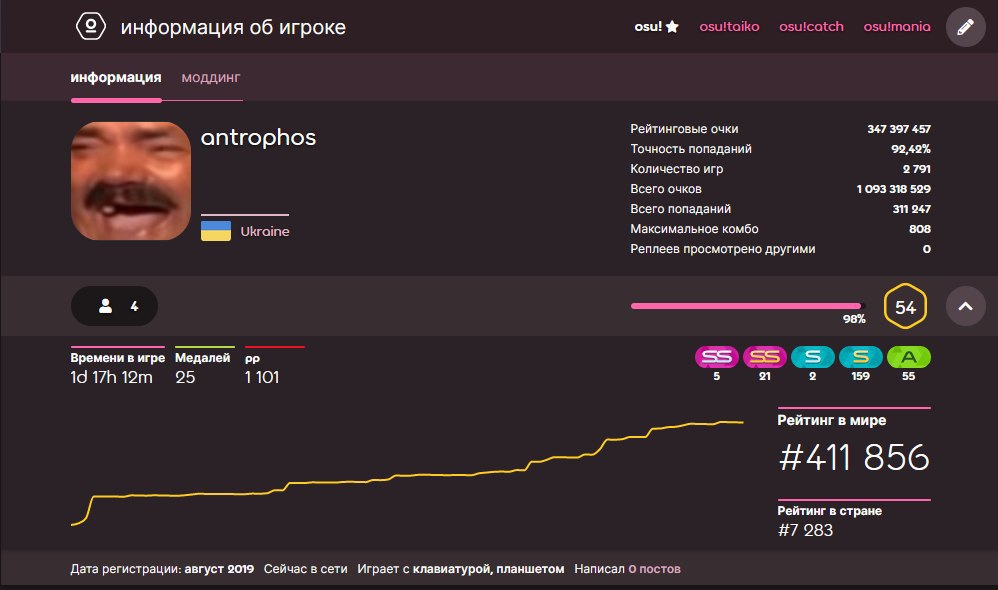Click the ranked score value 347 397 457
This screenshot has width=998, height=590.
pos(899,129)
